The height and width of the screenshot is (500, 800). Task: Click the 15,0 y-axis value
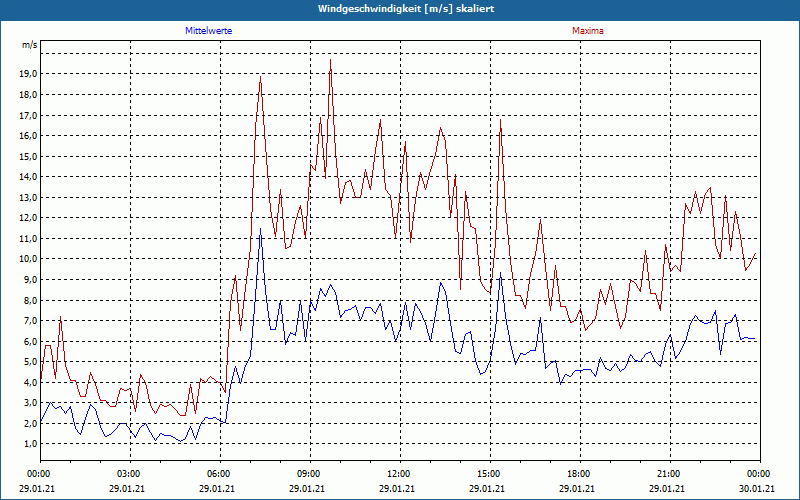point(28,157)
